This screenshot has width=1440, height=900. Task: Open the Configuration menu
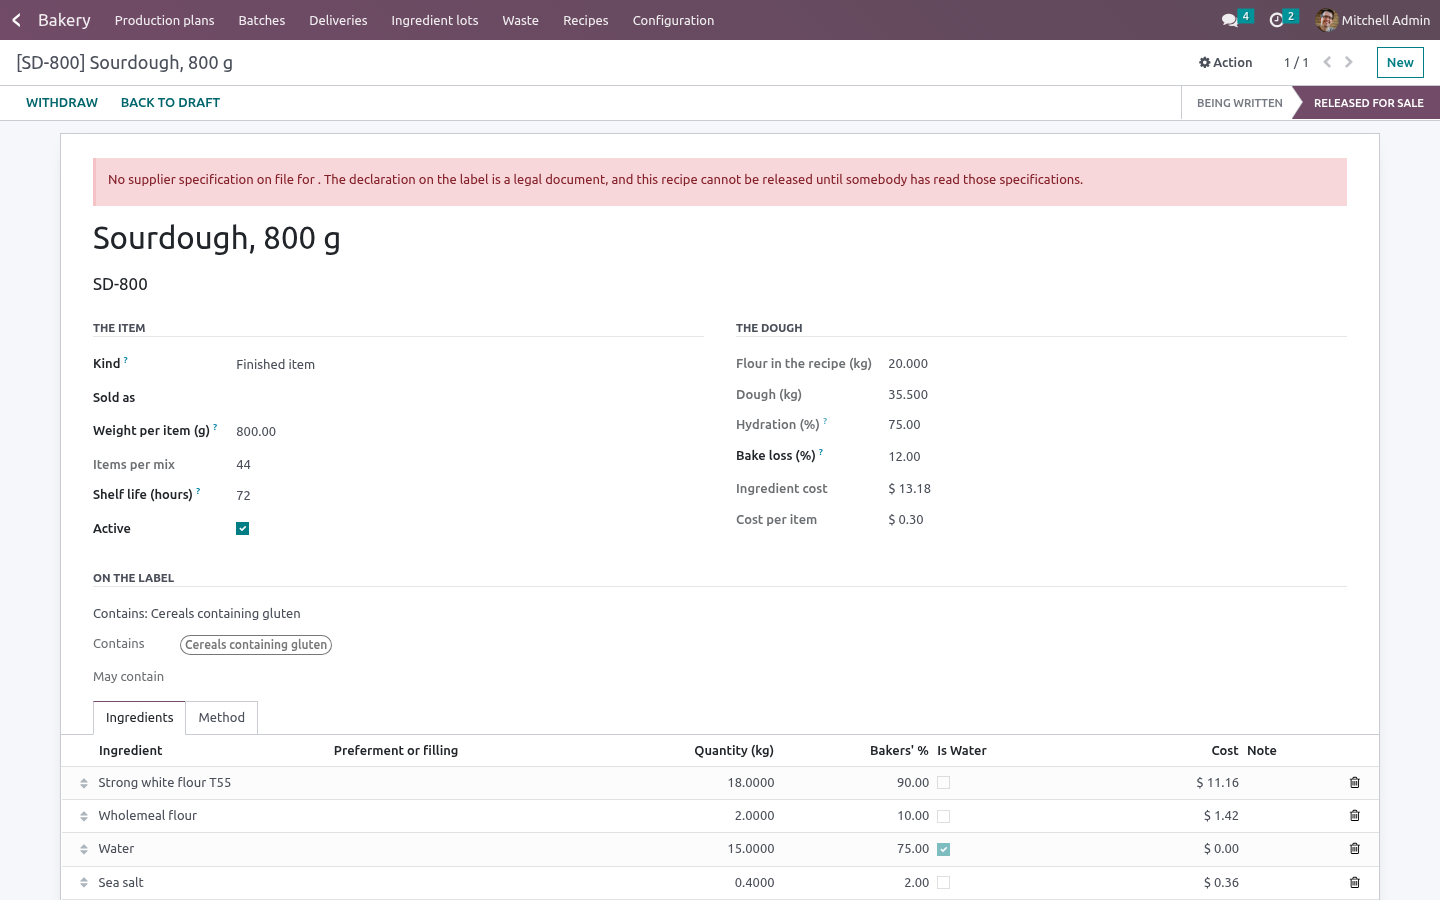coord(673,20)
